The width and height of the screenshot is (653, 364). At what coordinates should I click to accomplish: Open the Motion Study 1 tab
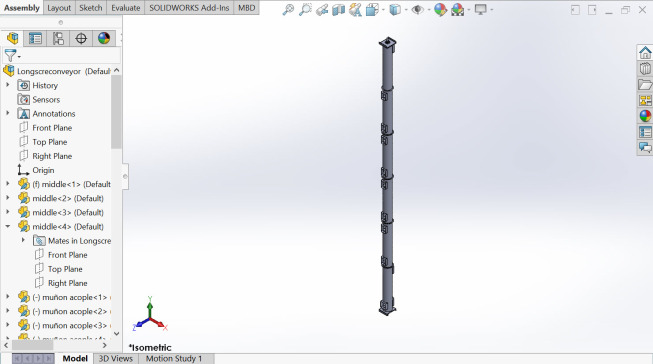pyautogui.click(x=174, y=358)
